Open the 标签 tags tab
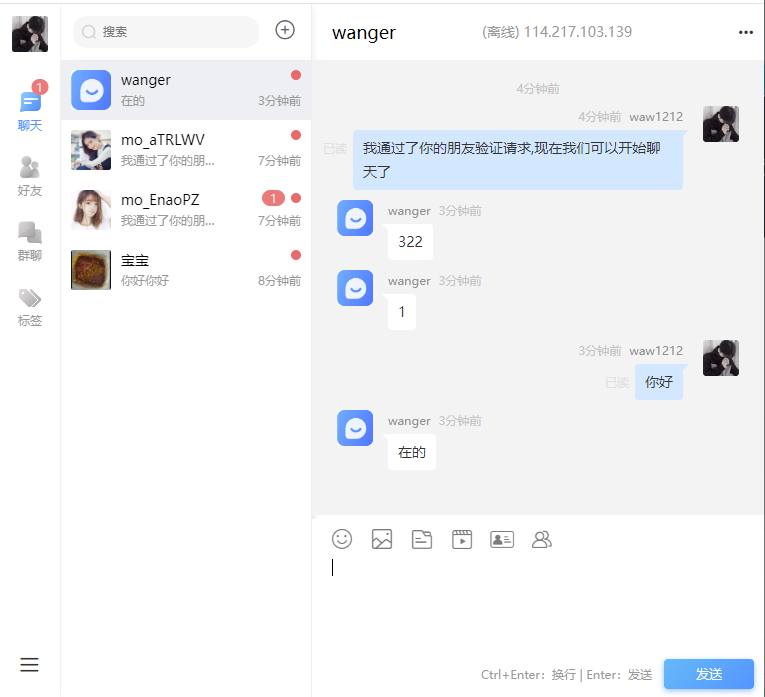Screen dimensions: 765x697 (30, 307)
